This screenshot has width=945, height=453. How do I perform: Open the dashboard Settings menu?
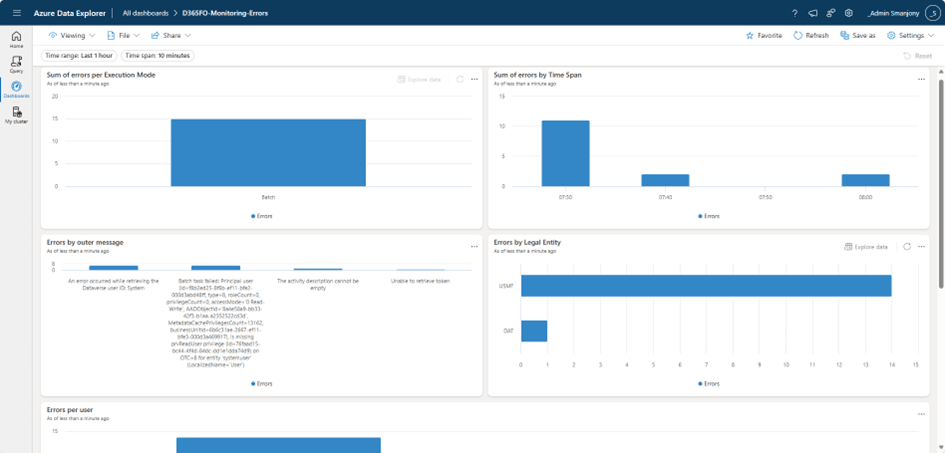[910, 35]
